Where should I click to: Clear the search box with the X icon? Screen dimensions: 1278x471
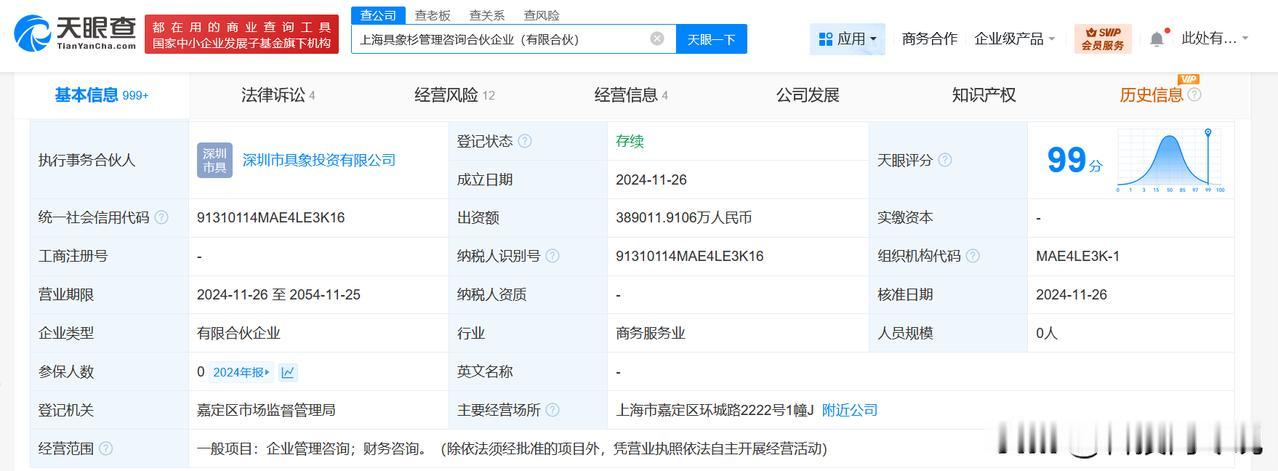tap(657, 39)
